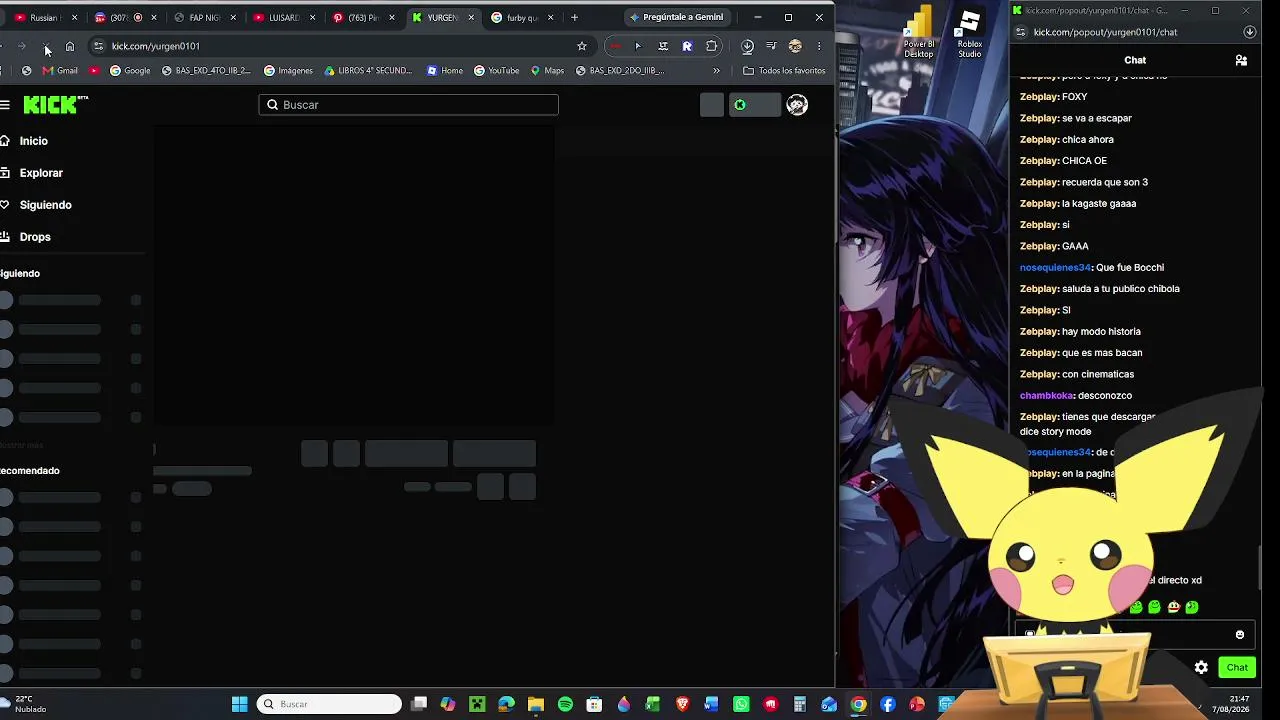Image resolution: width=1280 pixels, height=720 pixels.
Task: Click the Kick user profile avatar
Action: point(797,105)
